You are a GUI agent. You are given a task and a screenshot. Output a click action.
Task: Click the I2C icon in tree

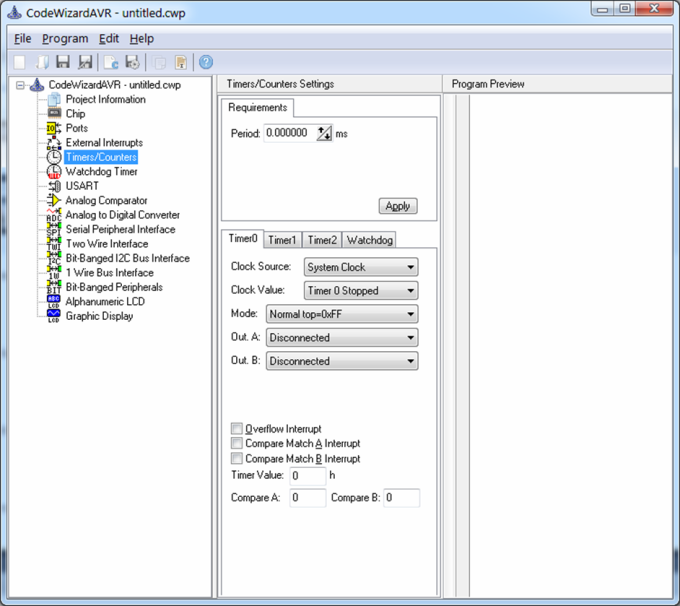tap(54, 258)
